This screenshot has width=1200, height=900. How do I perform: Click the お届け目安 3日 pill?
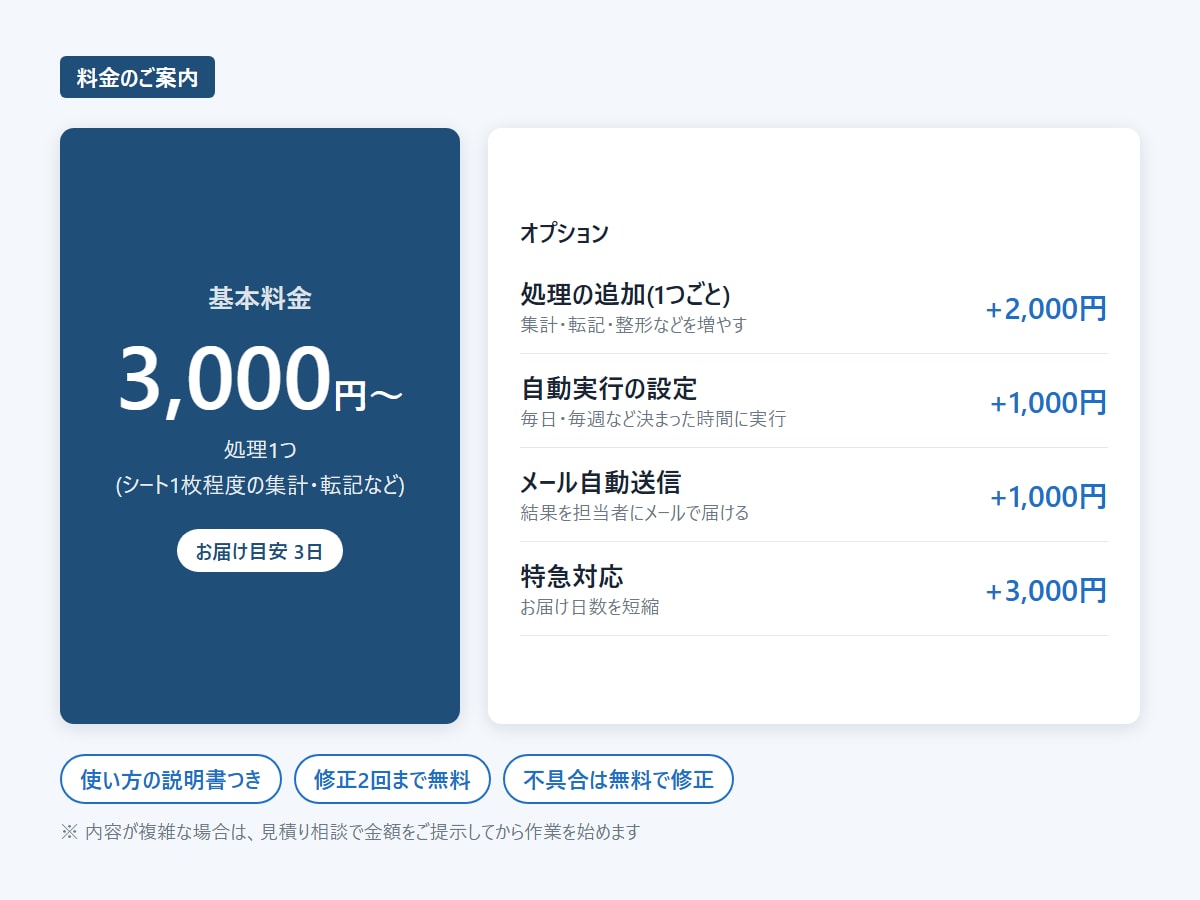[260, 551]
